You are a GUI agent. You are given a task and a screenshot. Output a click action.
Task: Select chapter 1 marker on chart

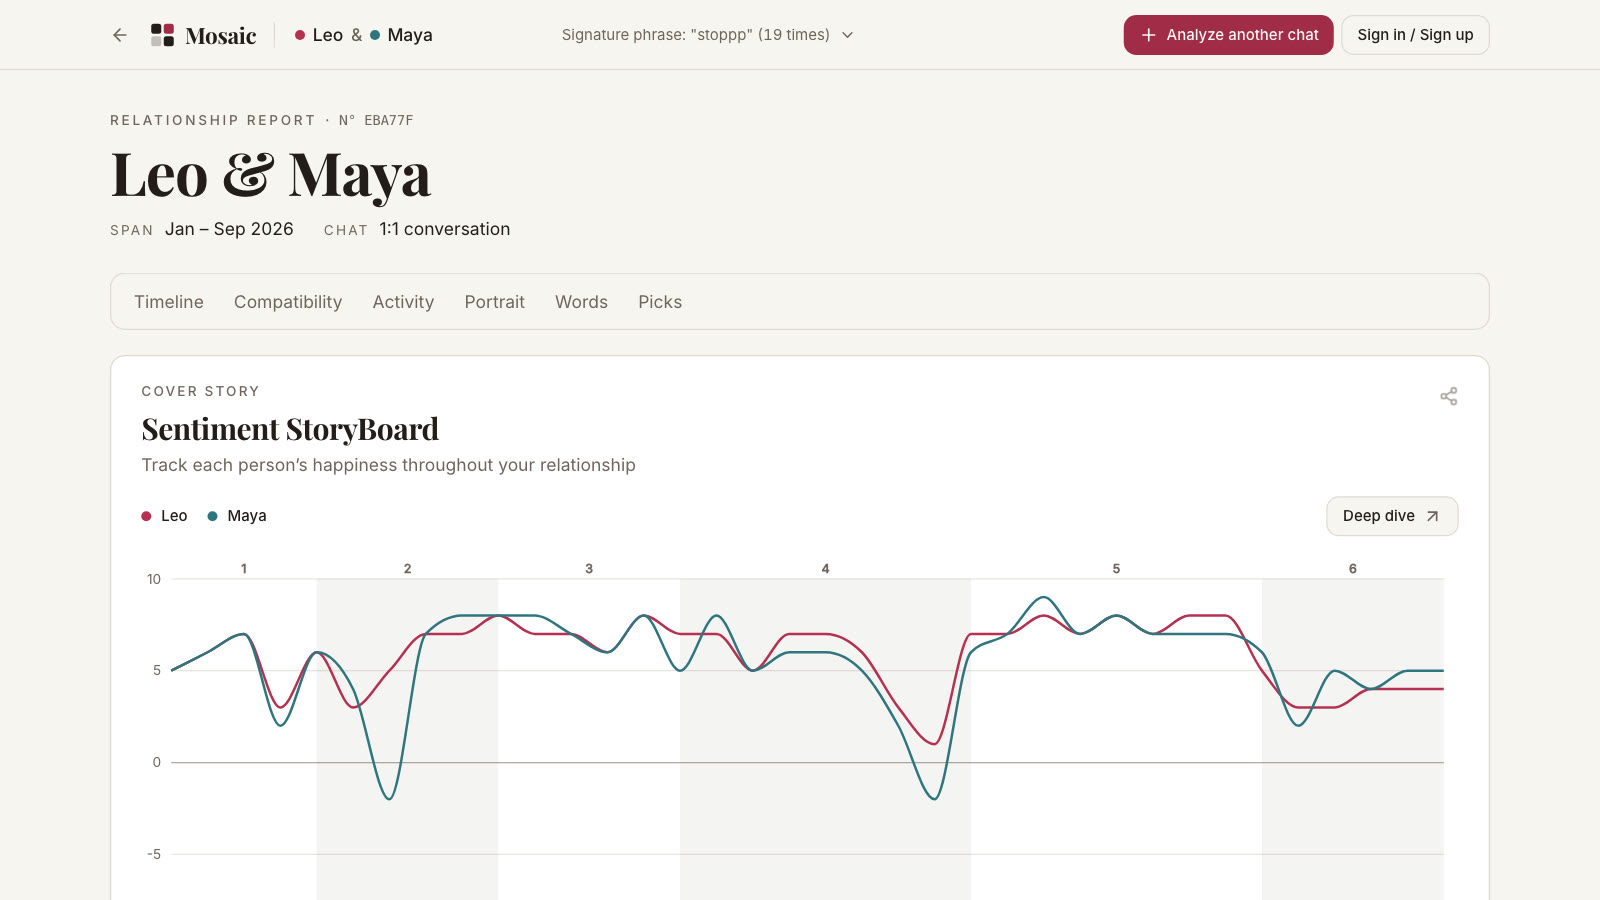click(244, 568)
